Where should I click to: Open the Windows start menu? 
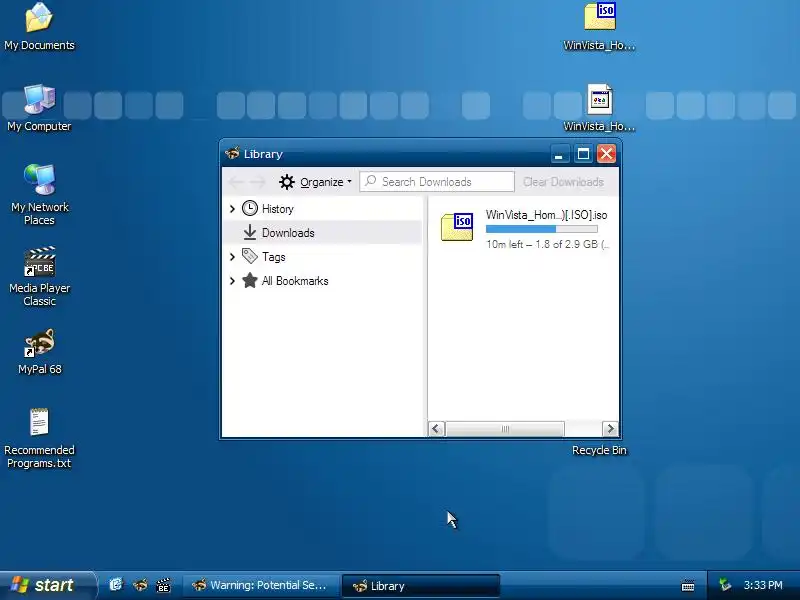pyautogui.click(x=47, y=585)
